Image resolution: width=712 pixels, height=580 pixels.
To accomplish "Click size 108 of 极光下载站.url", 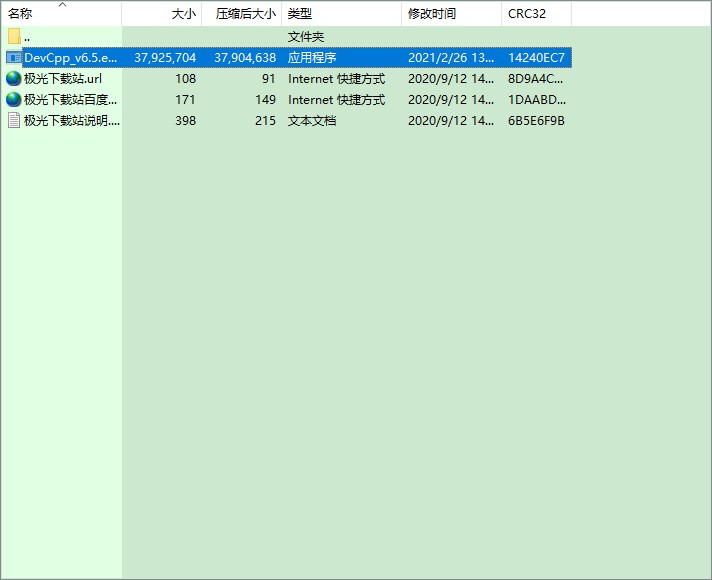I will coord(186,79).
